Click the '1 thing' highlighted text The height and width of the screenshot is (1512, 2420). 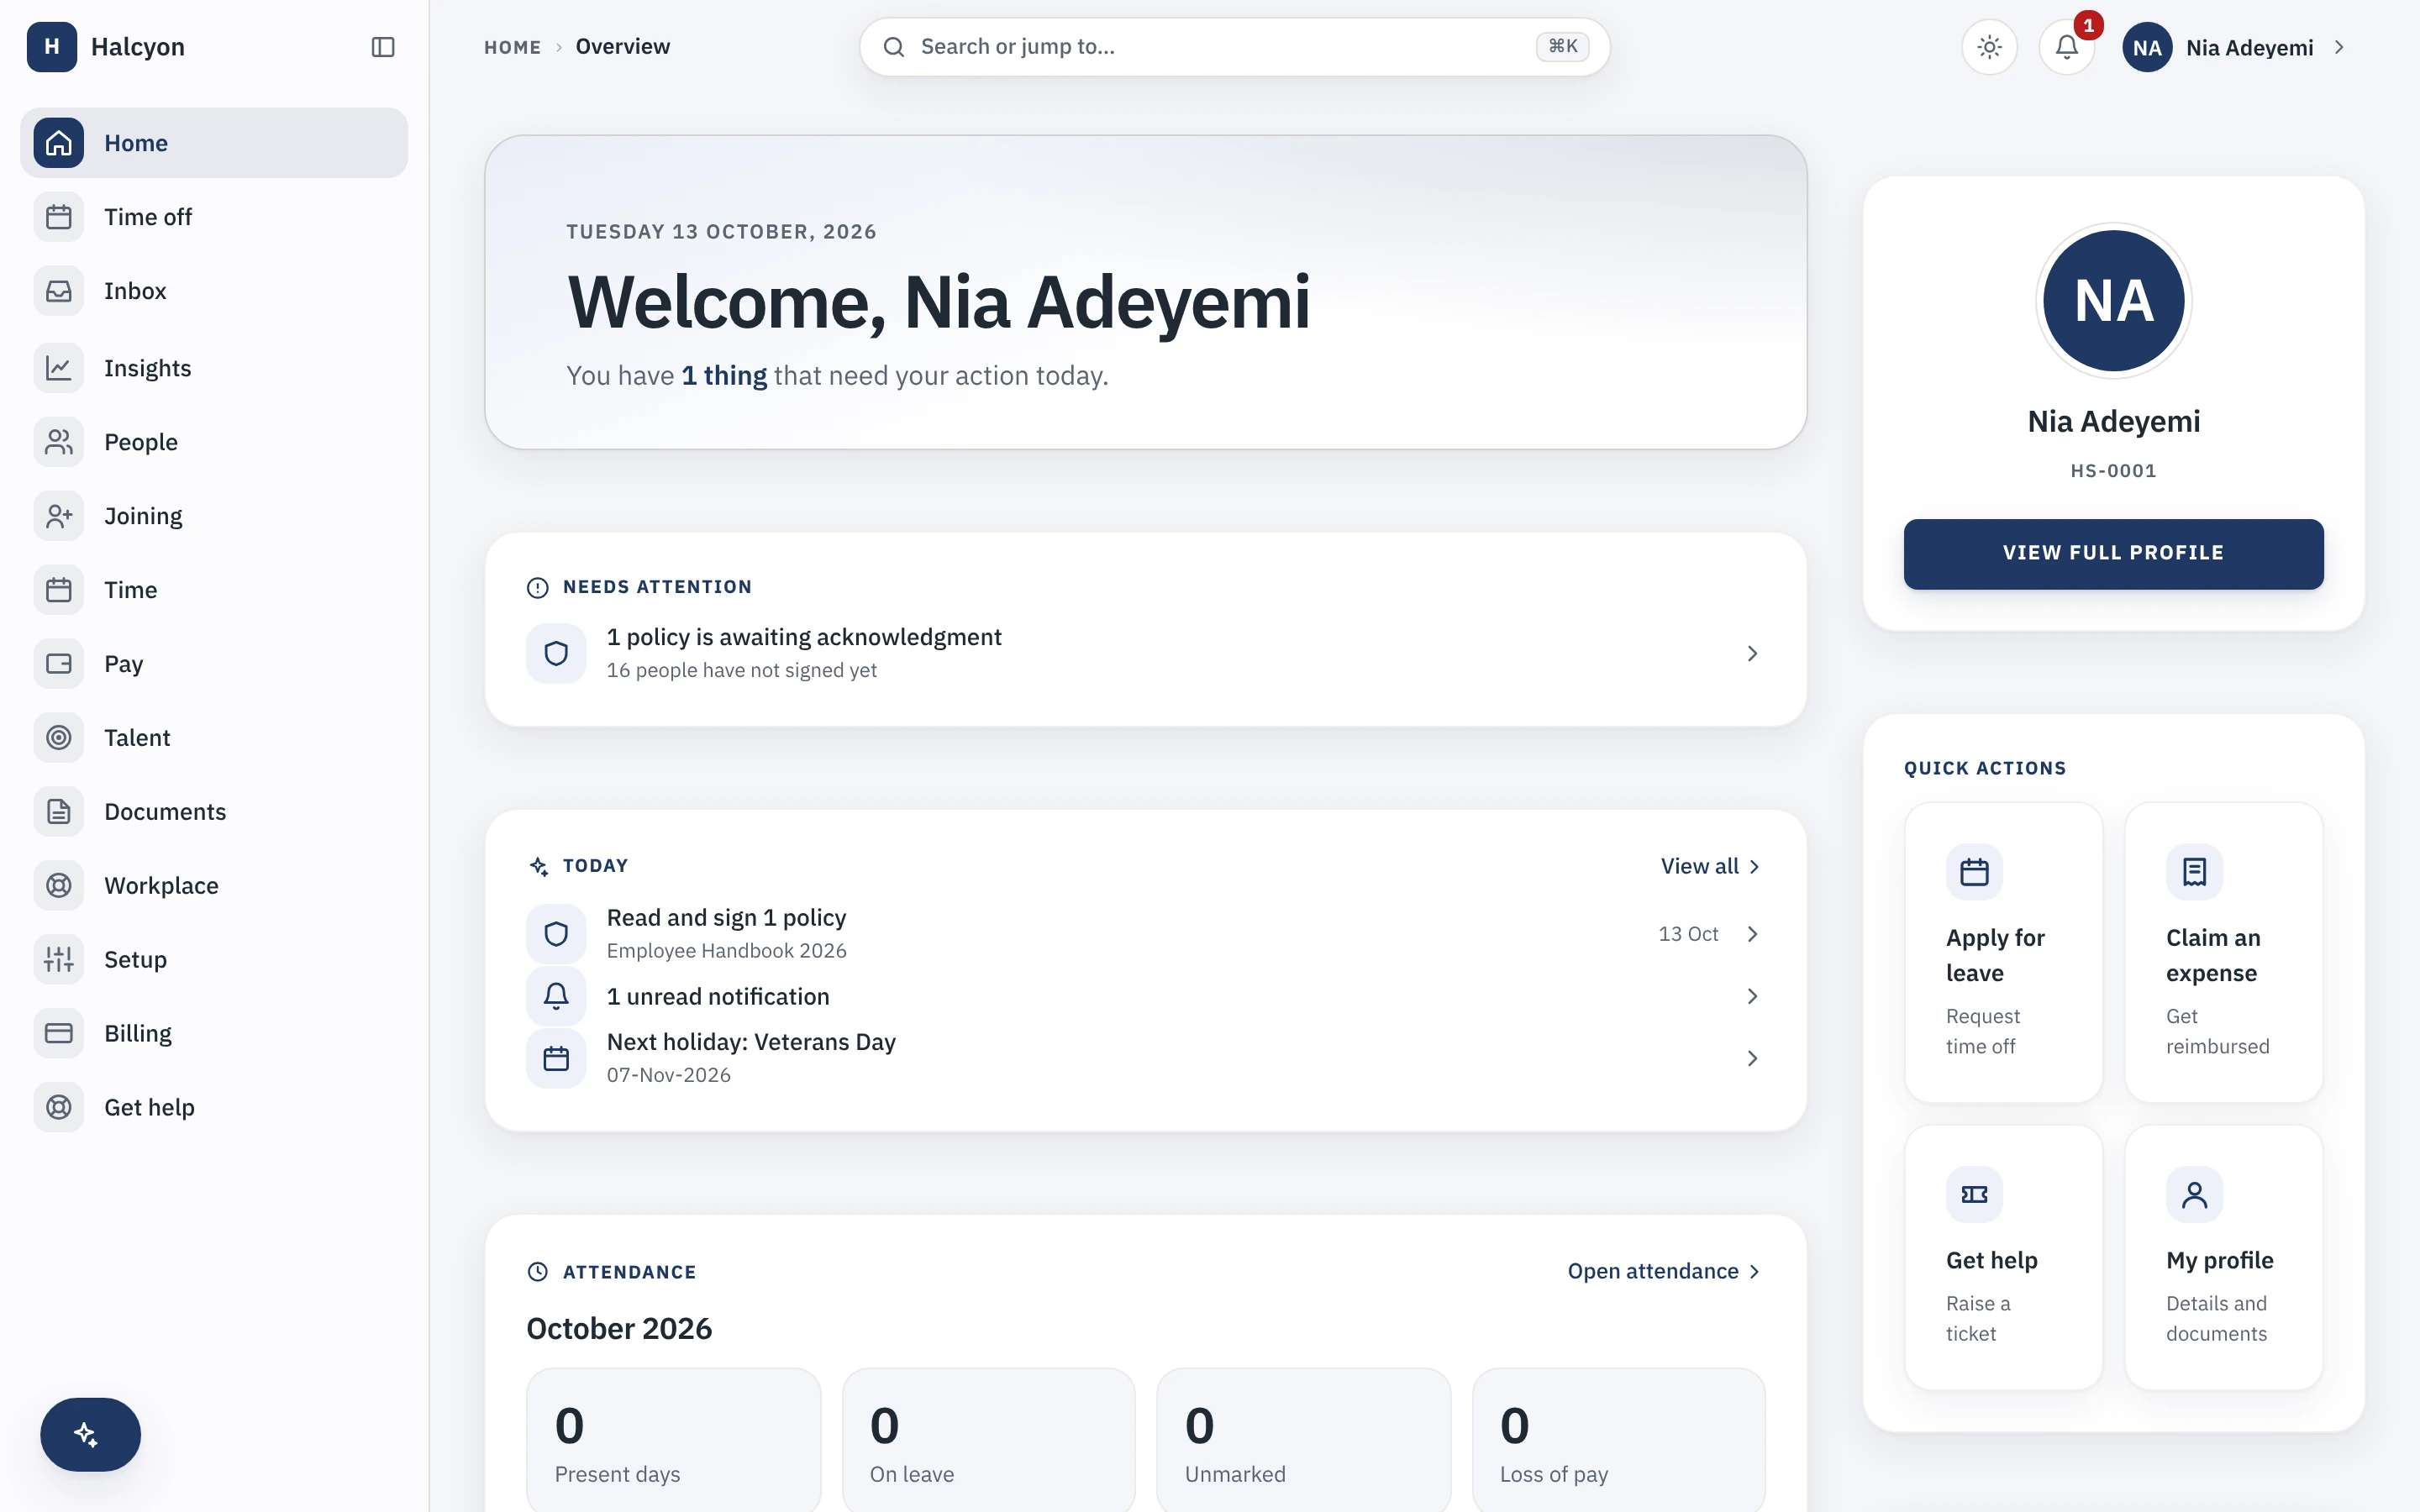(724, 376)
